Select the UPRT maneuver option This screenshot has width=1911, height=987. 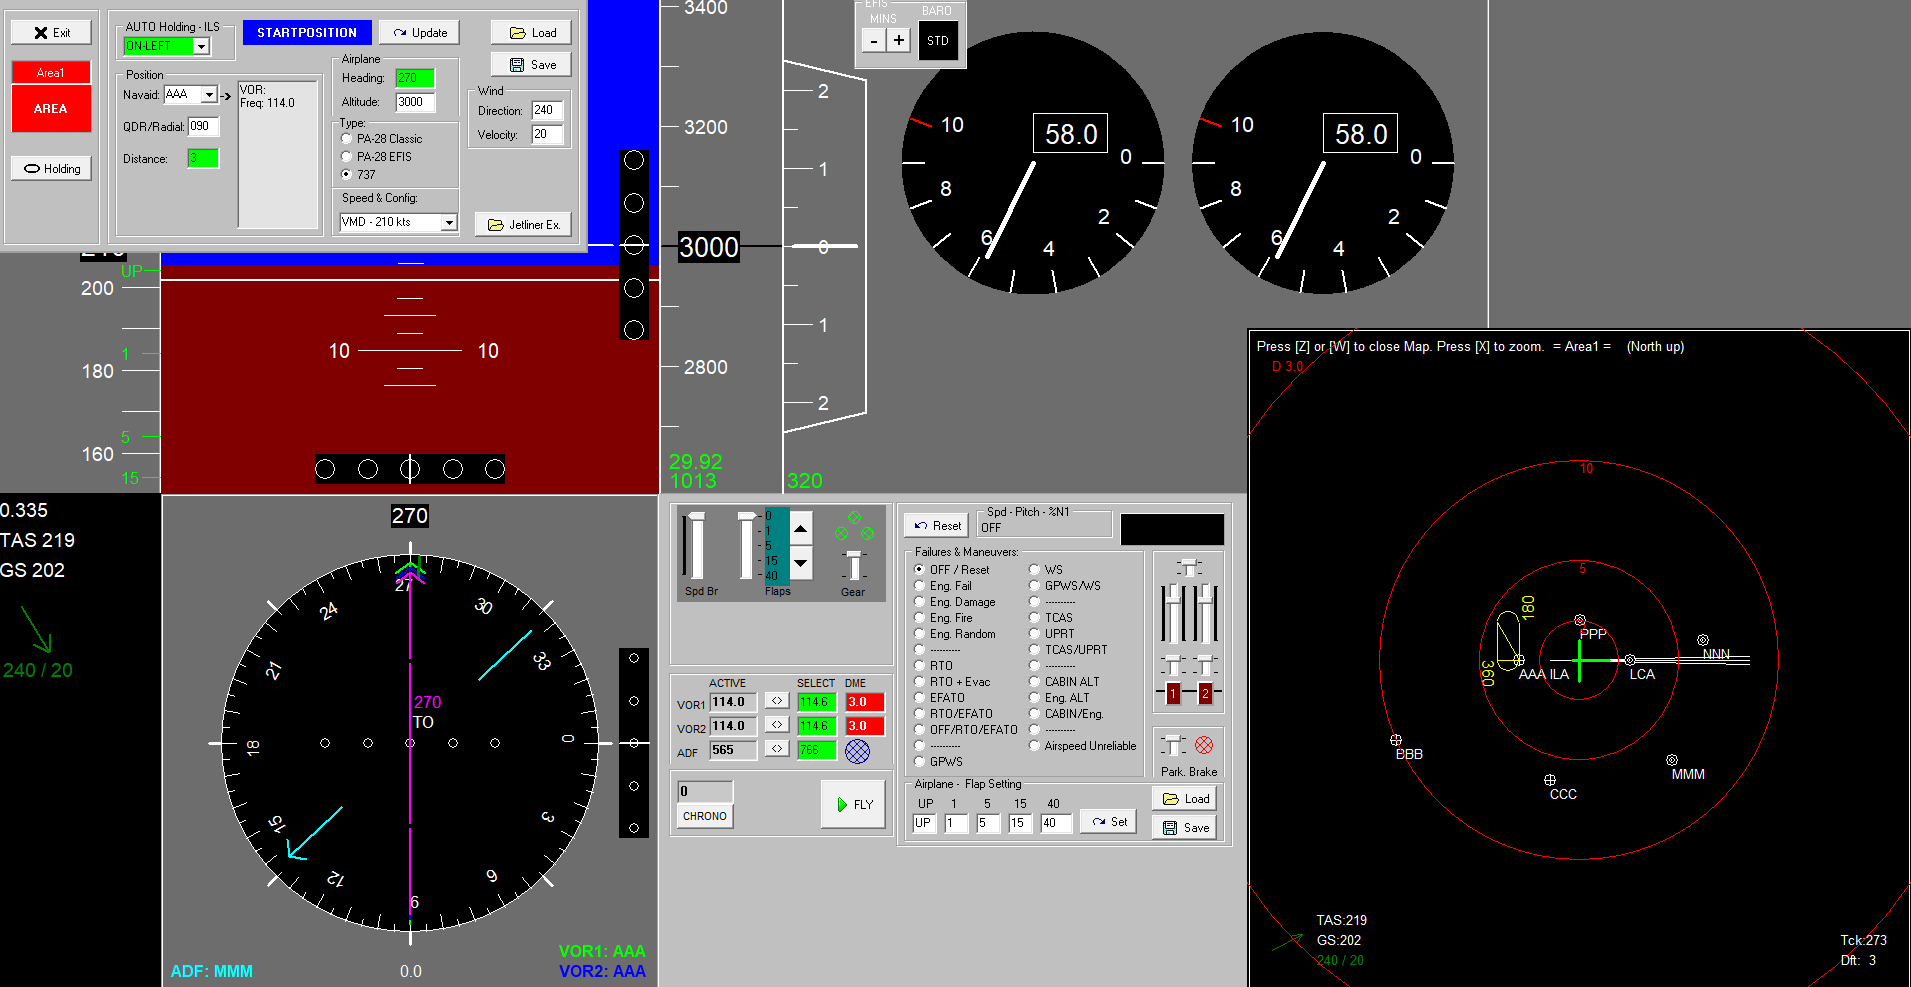[1052, 634]
